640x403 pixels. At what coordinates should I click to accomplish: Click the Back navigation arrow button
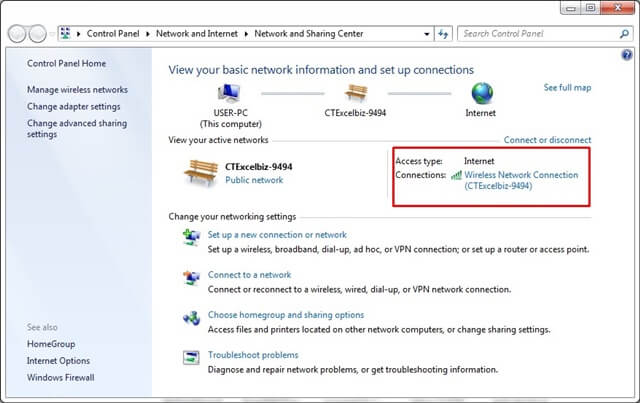[x=17, y=34]
